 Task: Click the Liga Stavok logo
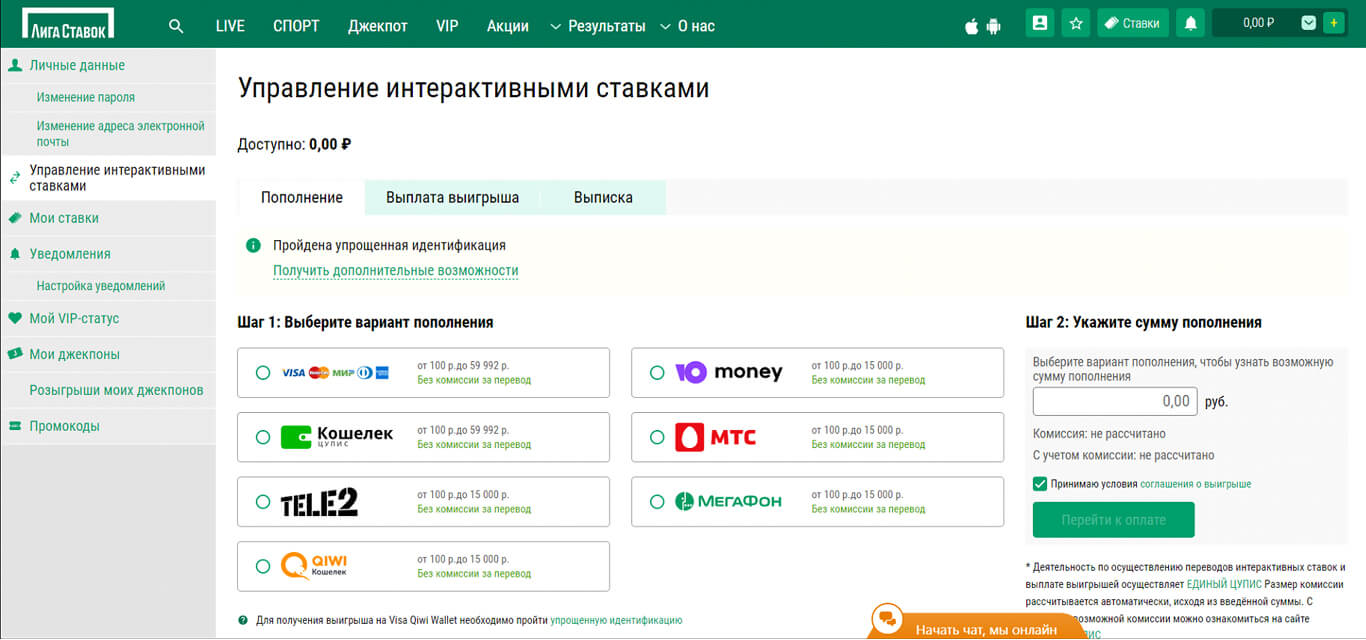[x=68, y=23]
